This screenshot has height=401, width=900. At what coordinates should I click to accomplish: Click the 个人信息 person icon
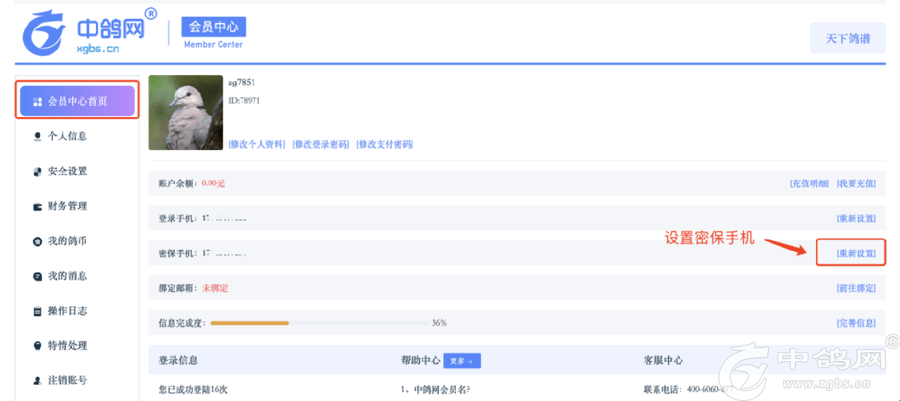pyautogui.click(x=37, y=137)
